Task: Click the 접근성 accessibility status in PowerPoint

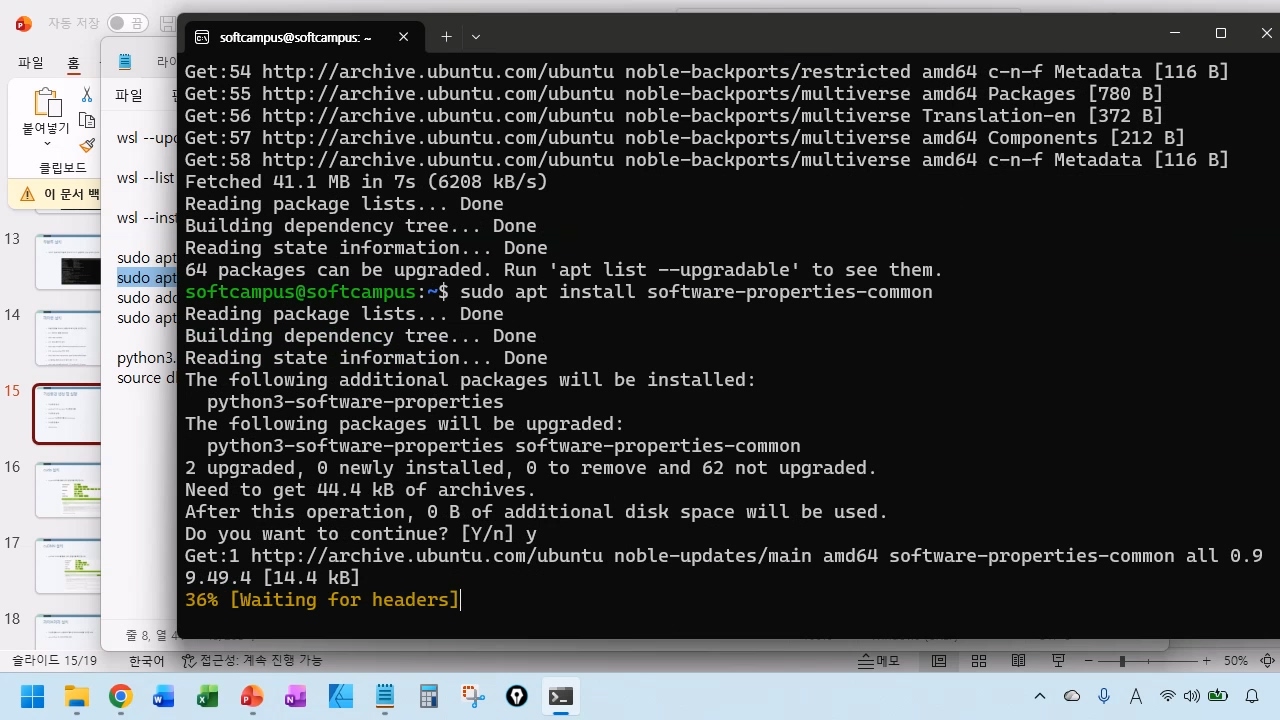Action: pyautogui.click(x=251, y=661)
